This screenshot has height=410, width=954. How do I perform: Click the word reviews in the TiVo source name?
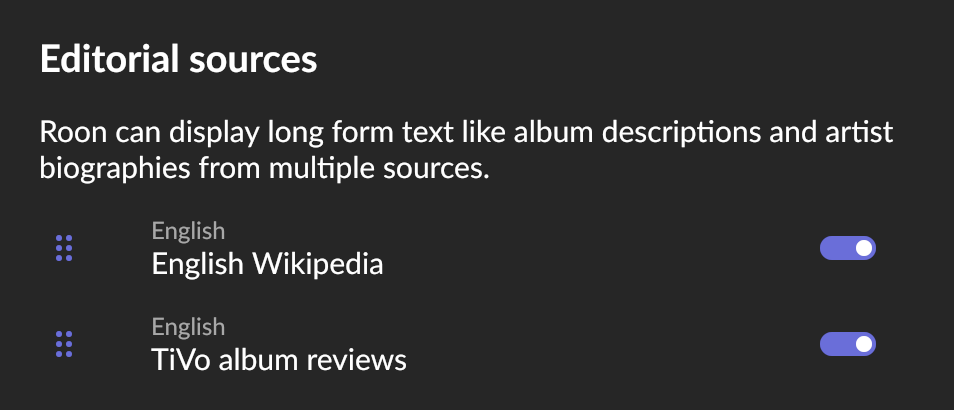356,360
